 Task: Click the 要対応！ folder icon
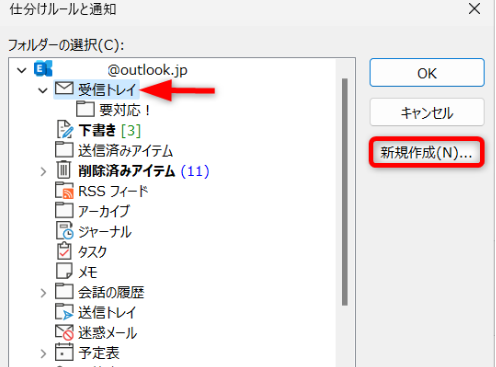[85, 109]
